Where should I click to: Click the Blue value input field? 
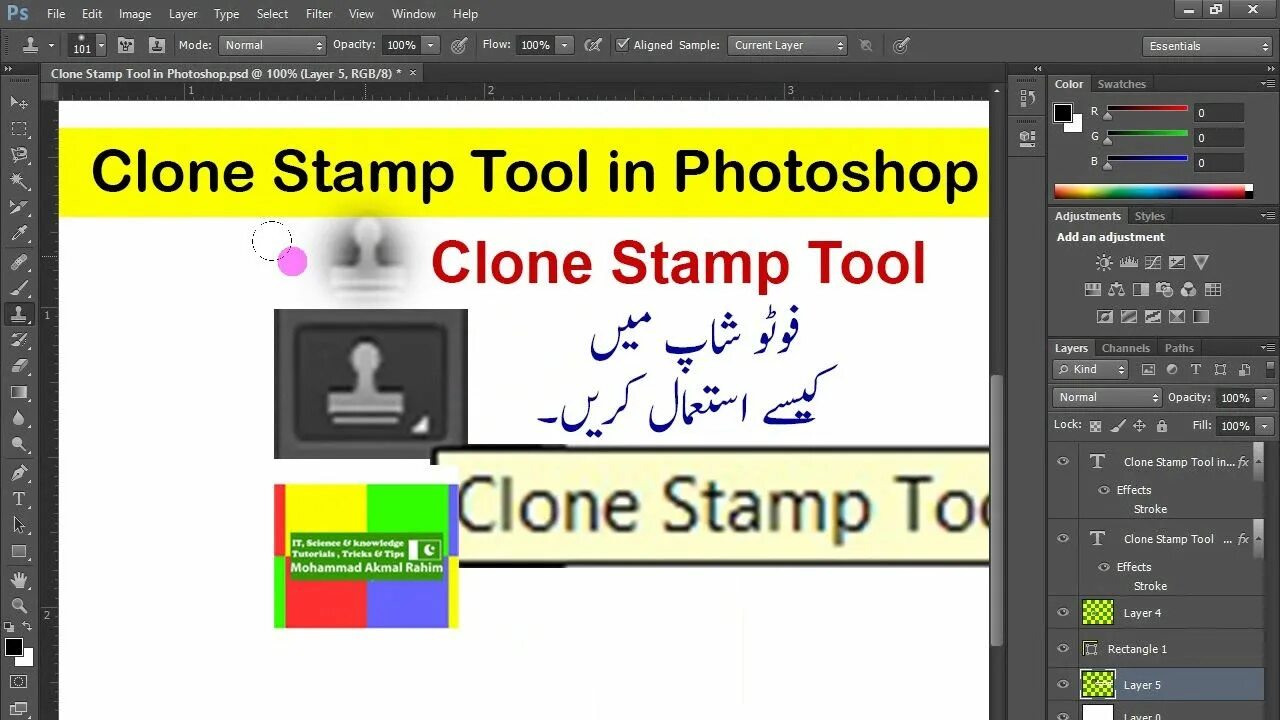click(x=1218, y=162)
